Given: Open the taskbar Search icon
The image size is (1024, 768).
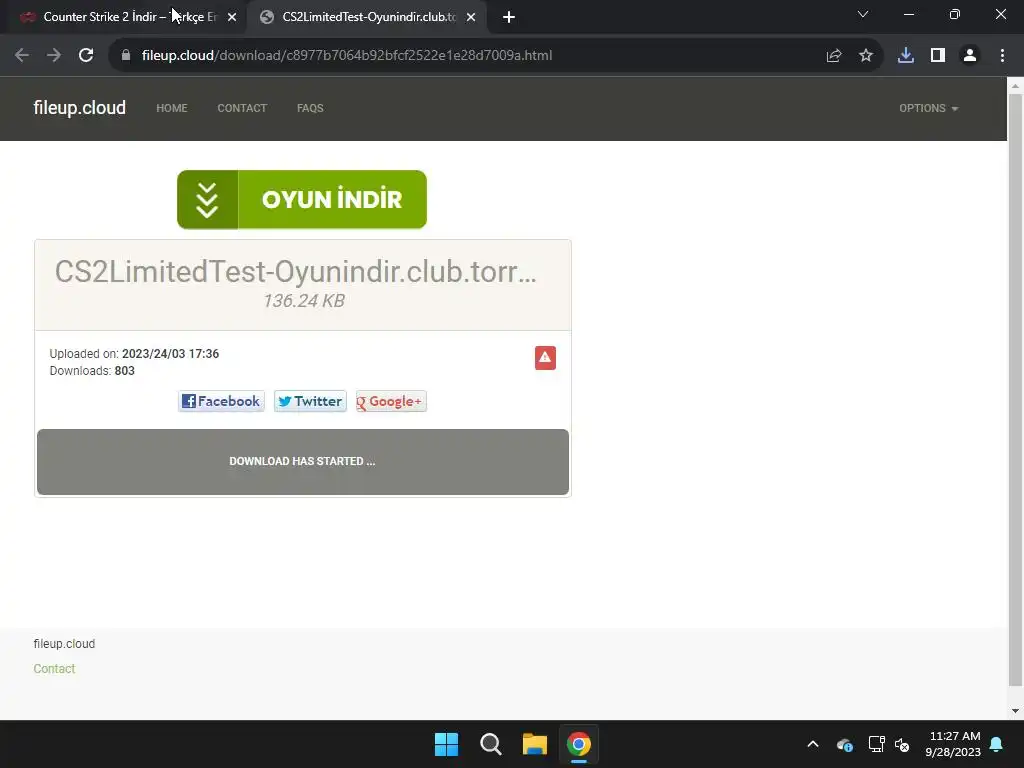Looking at the screenshot, I should 490,744.
